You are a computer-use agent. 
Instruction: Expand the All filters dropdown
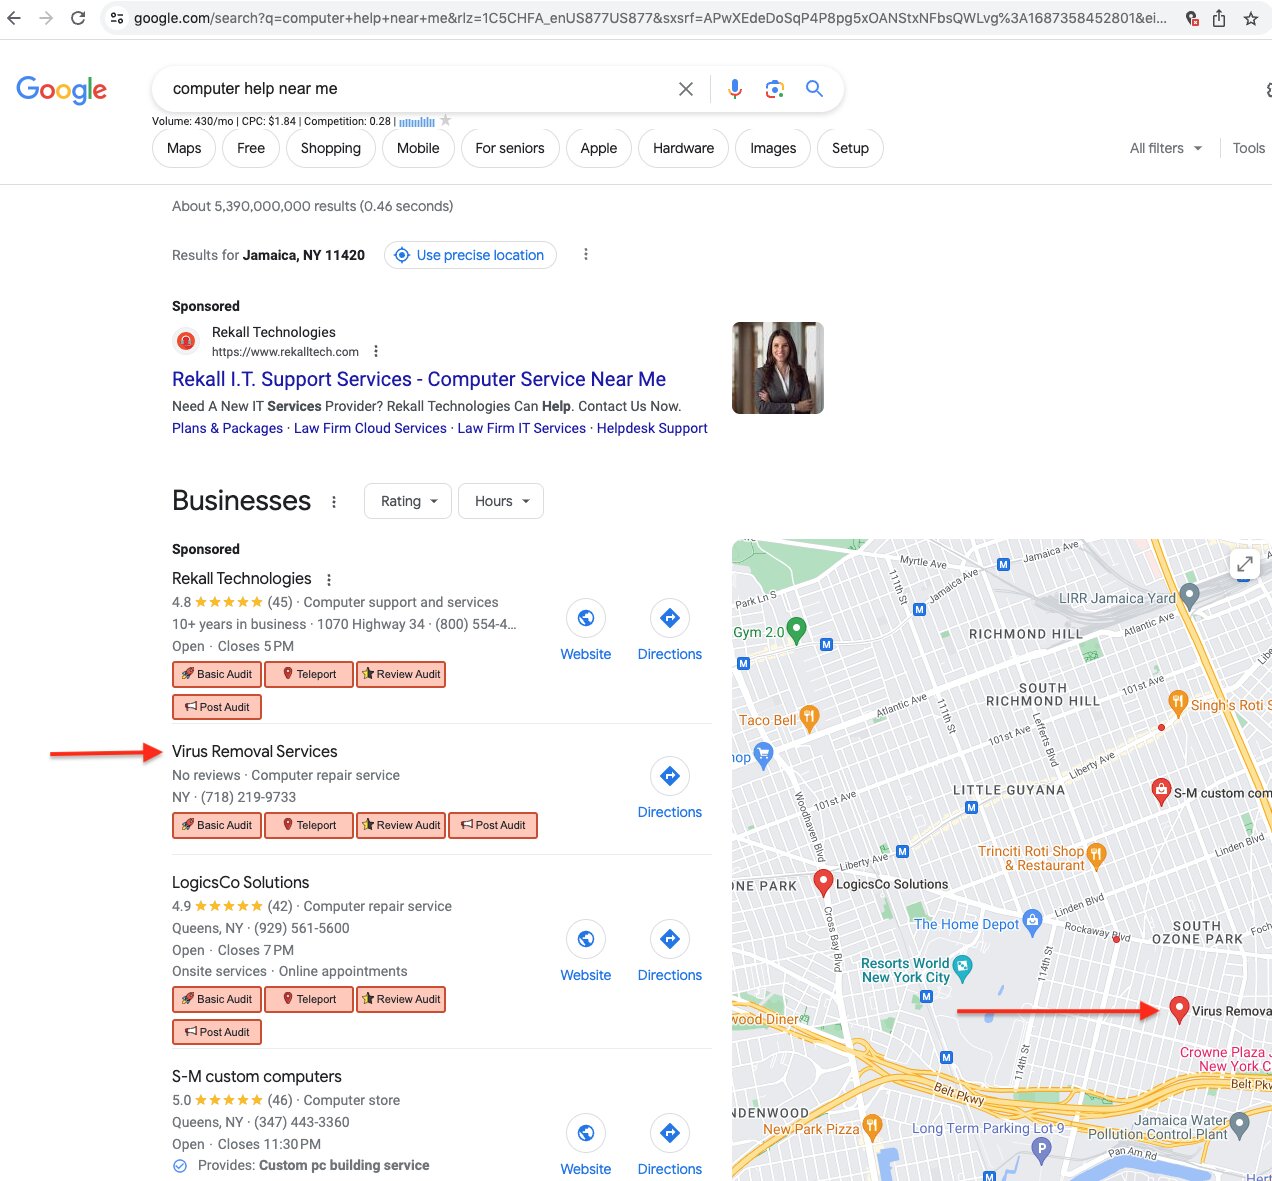pos(1166,148)
